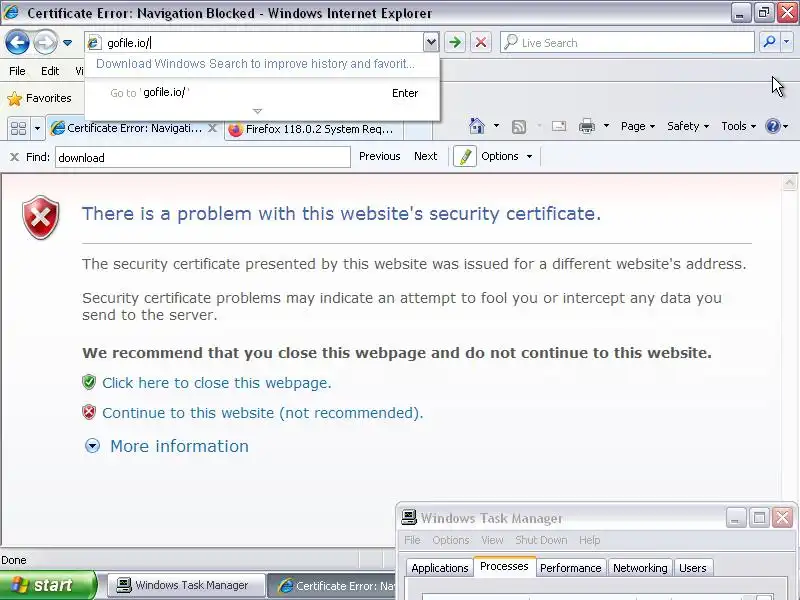Click the Help question mark icon
The width and height of the screenshot is (800, 600).
tap(773, 126)
